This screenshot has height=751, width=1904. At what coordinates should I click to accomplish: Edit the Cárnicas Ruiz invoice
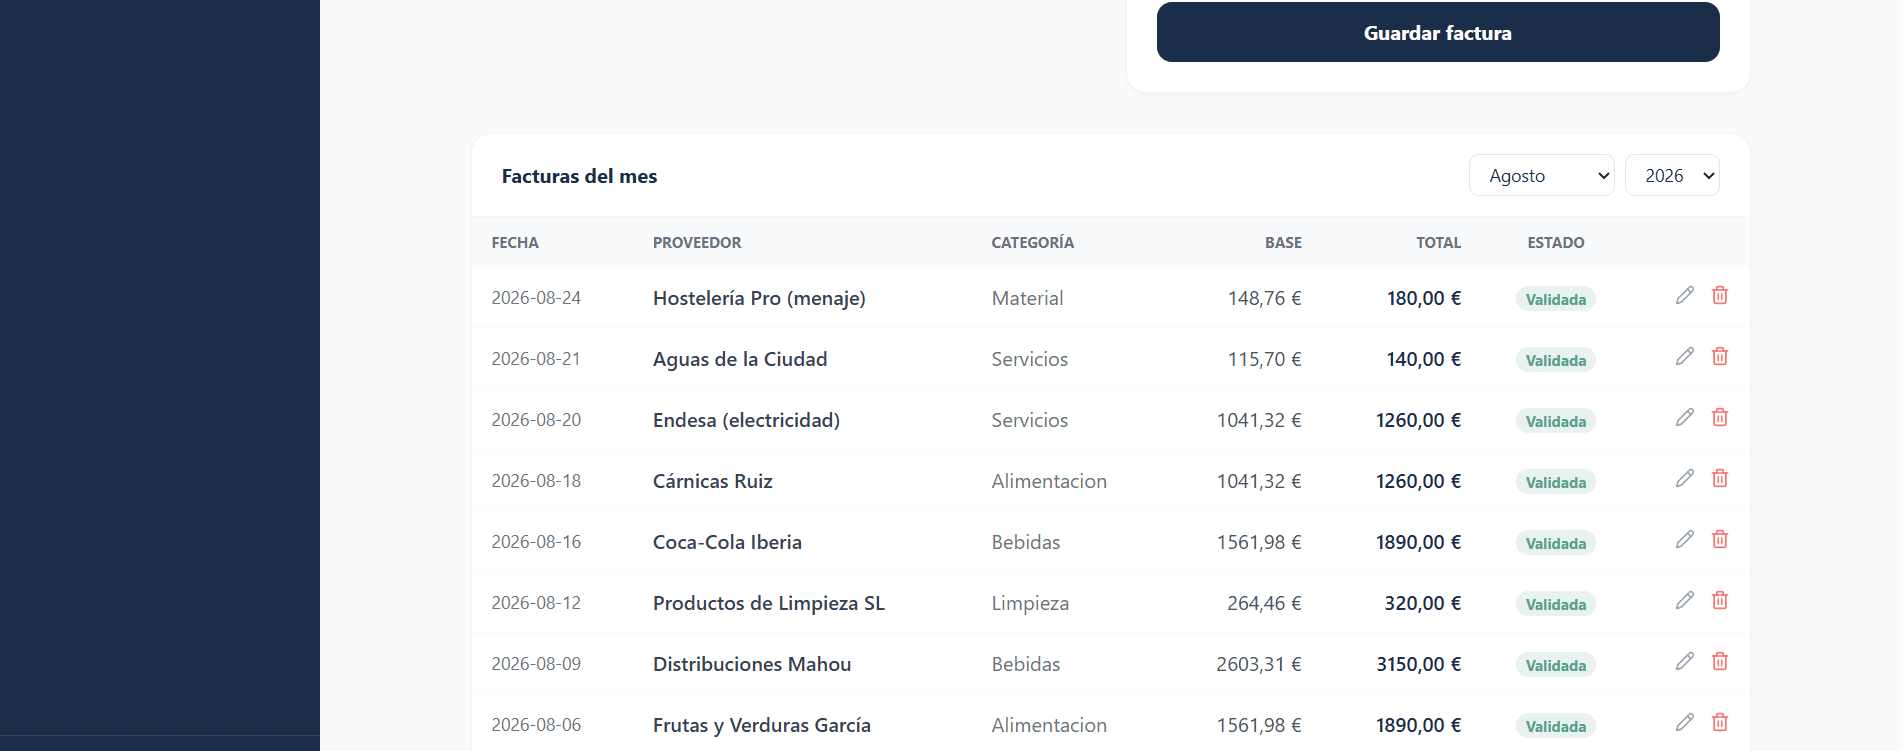pyautogui.click(x=1685, y=478)
